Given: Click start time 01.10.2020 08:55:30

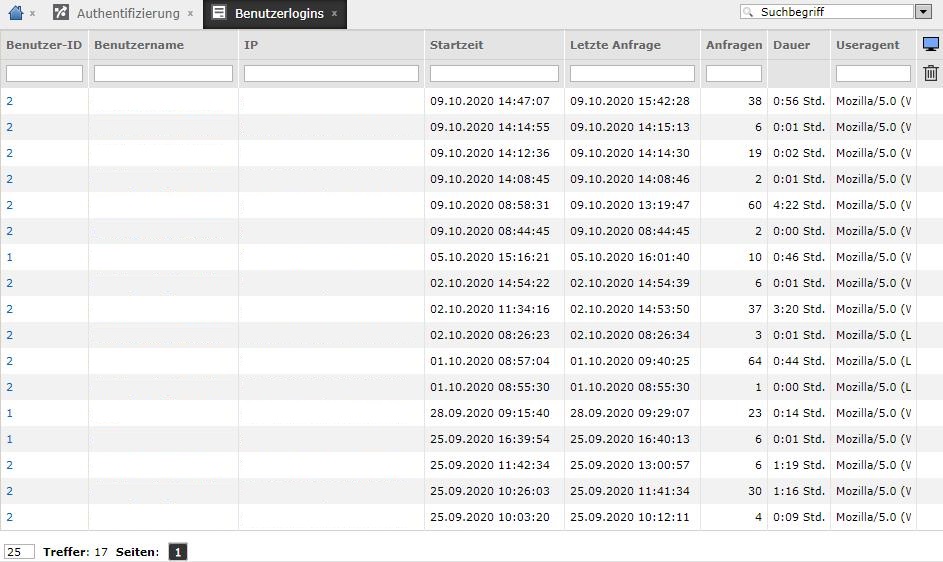Looking at the screenshot, I should tap(490, 387).
